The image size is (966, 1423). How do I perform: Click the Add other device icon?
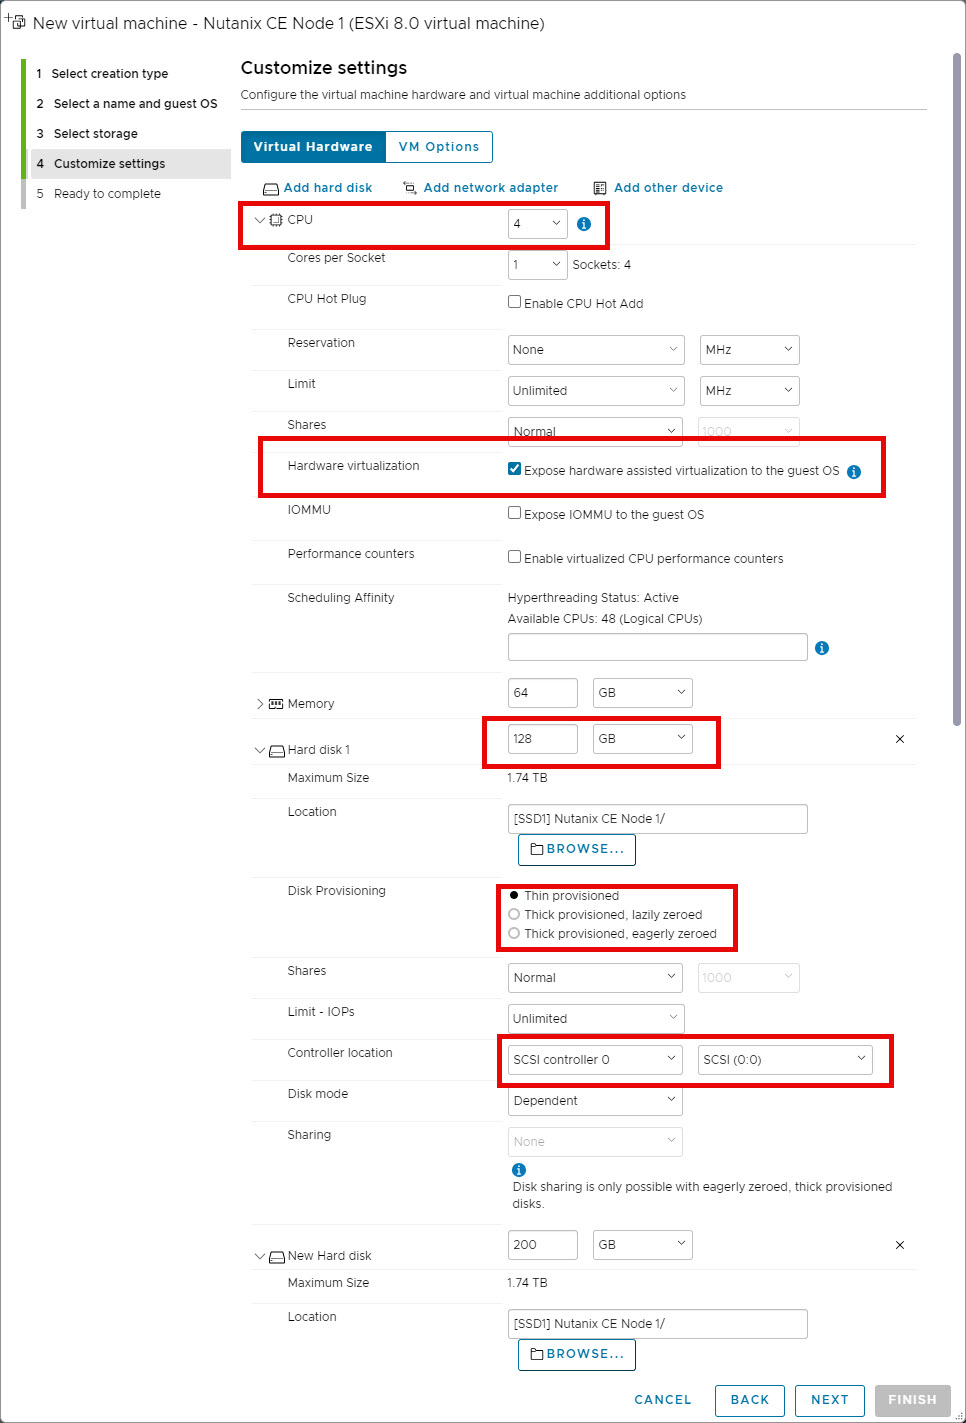598,187
